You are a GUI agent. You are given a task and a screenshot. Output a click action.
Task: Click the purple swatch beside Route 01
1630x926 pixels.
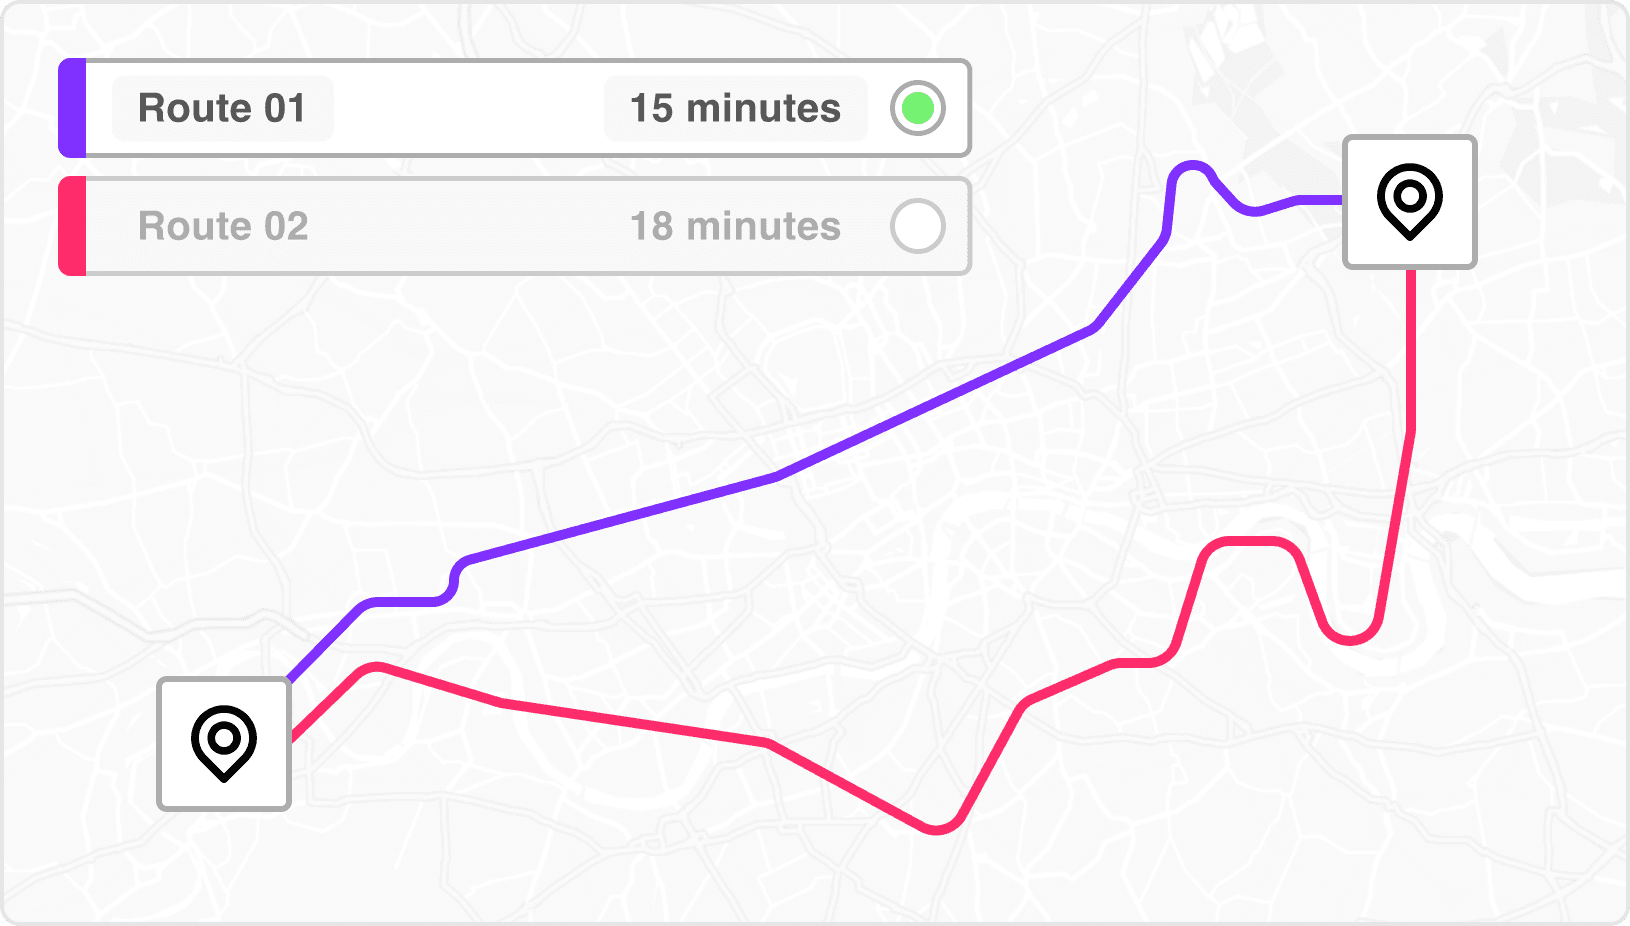tap(71, 108)
